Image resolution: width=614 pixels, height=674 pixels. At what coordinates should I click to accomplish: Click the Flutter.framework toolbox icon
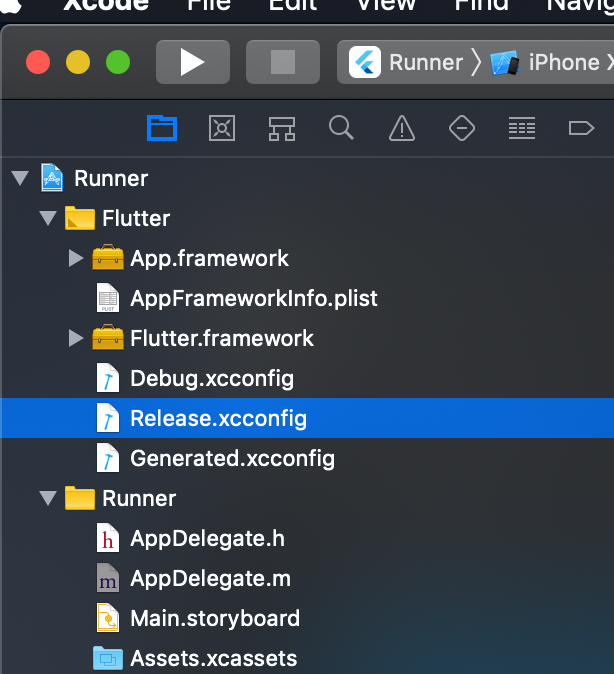tap(108, 338)
